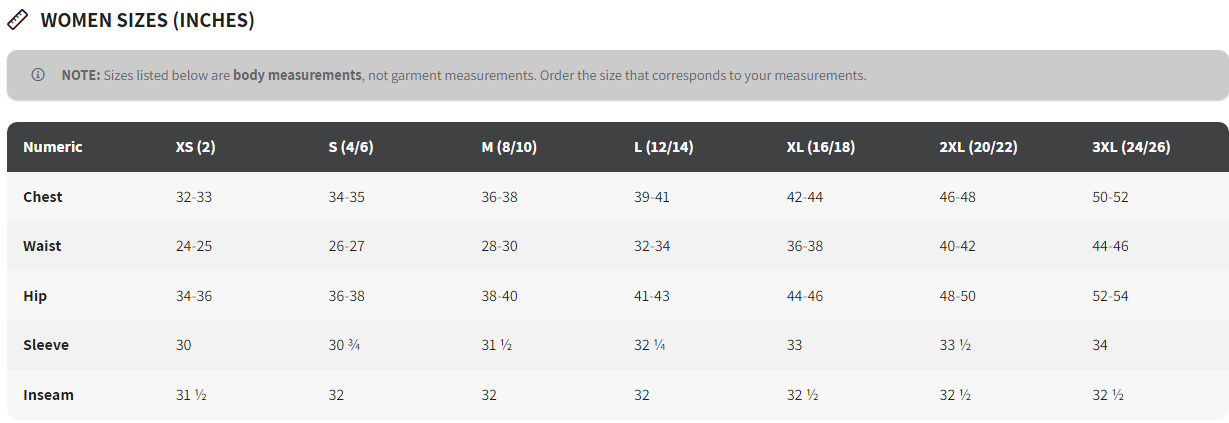Click the ruler icon beside Women Sizes
The width and height of the screenshot is (1229, 423).
(18, 20)
